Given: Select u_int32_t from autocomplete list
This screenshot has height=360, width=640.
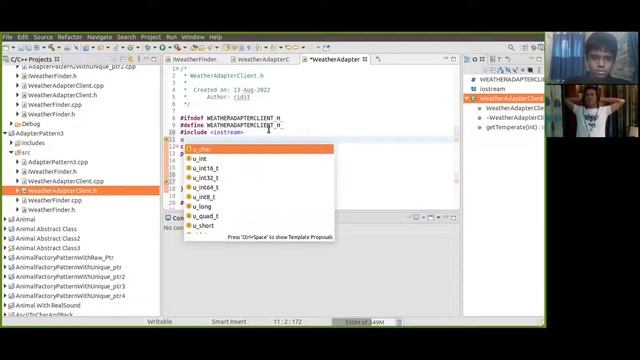Looking at the screenshot, I should coord(259,178).
